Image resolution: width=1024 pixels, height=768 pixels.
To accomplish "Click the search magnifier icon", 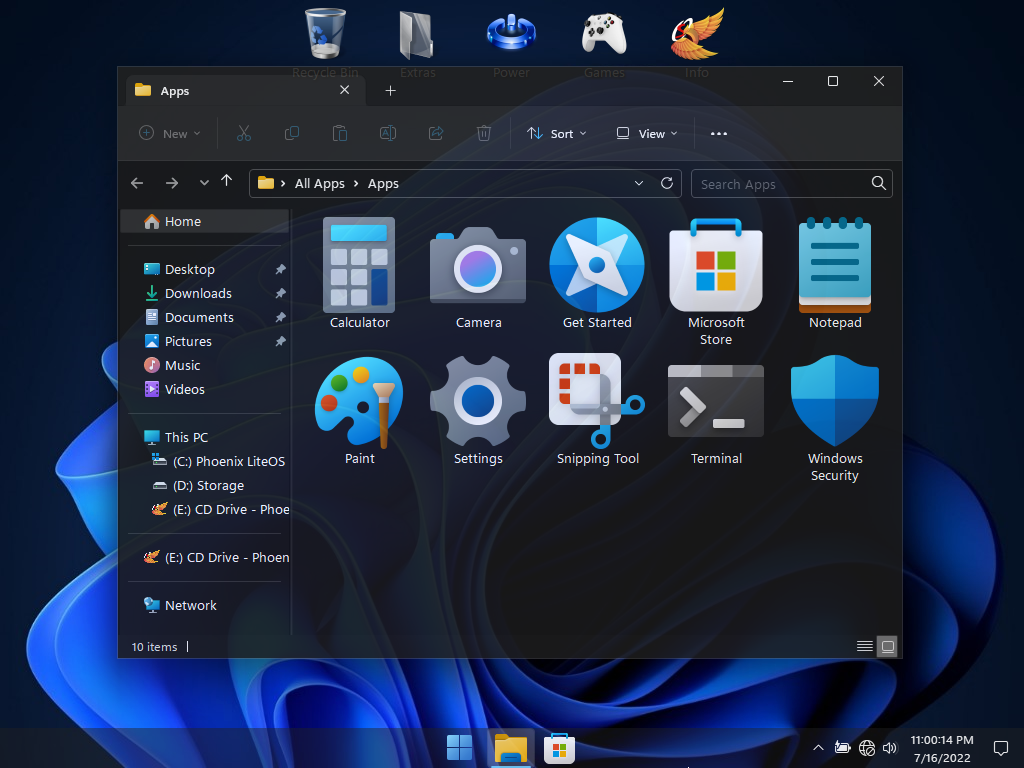I will click(x=879, y=184).
